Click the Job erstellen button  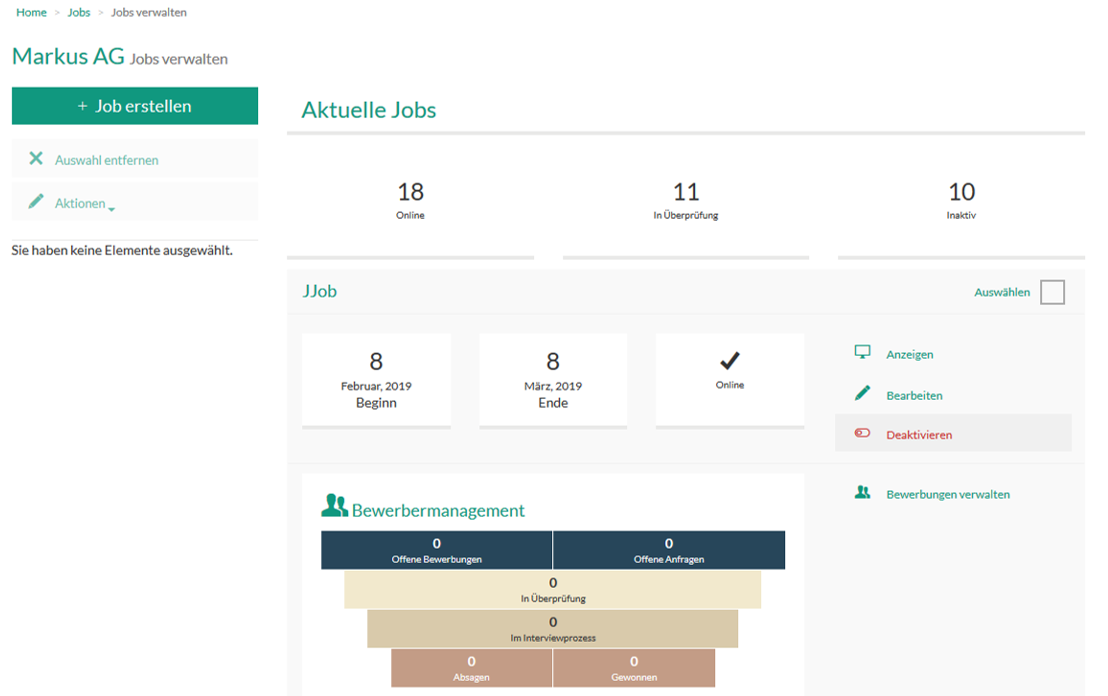(x=135, y=106)
